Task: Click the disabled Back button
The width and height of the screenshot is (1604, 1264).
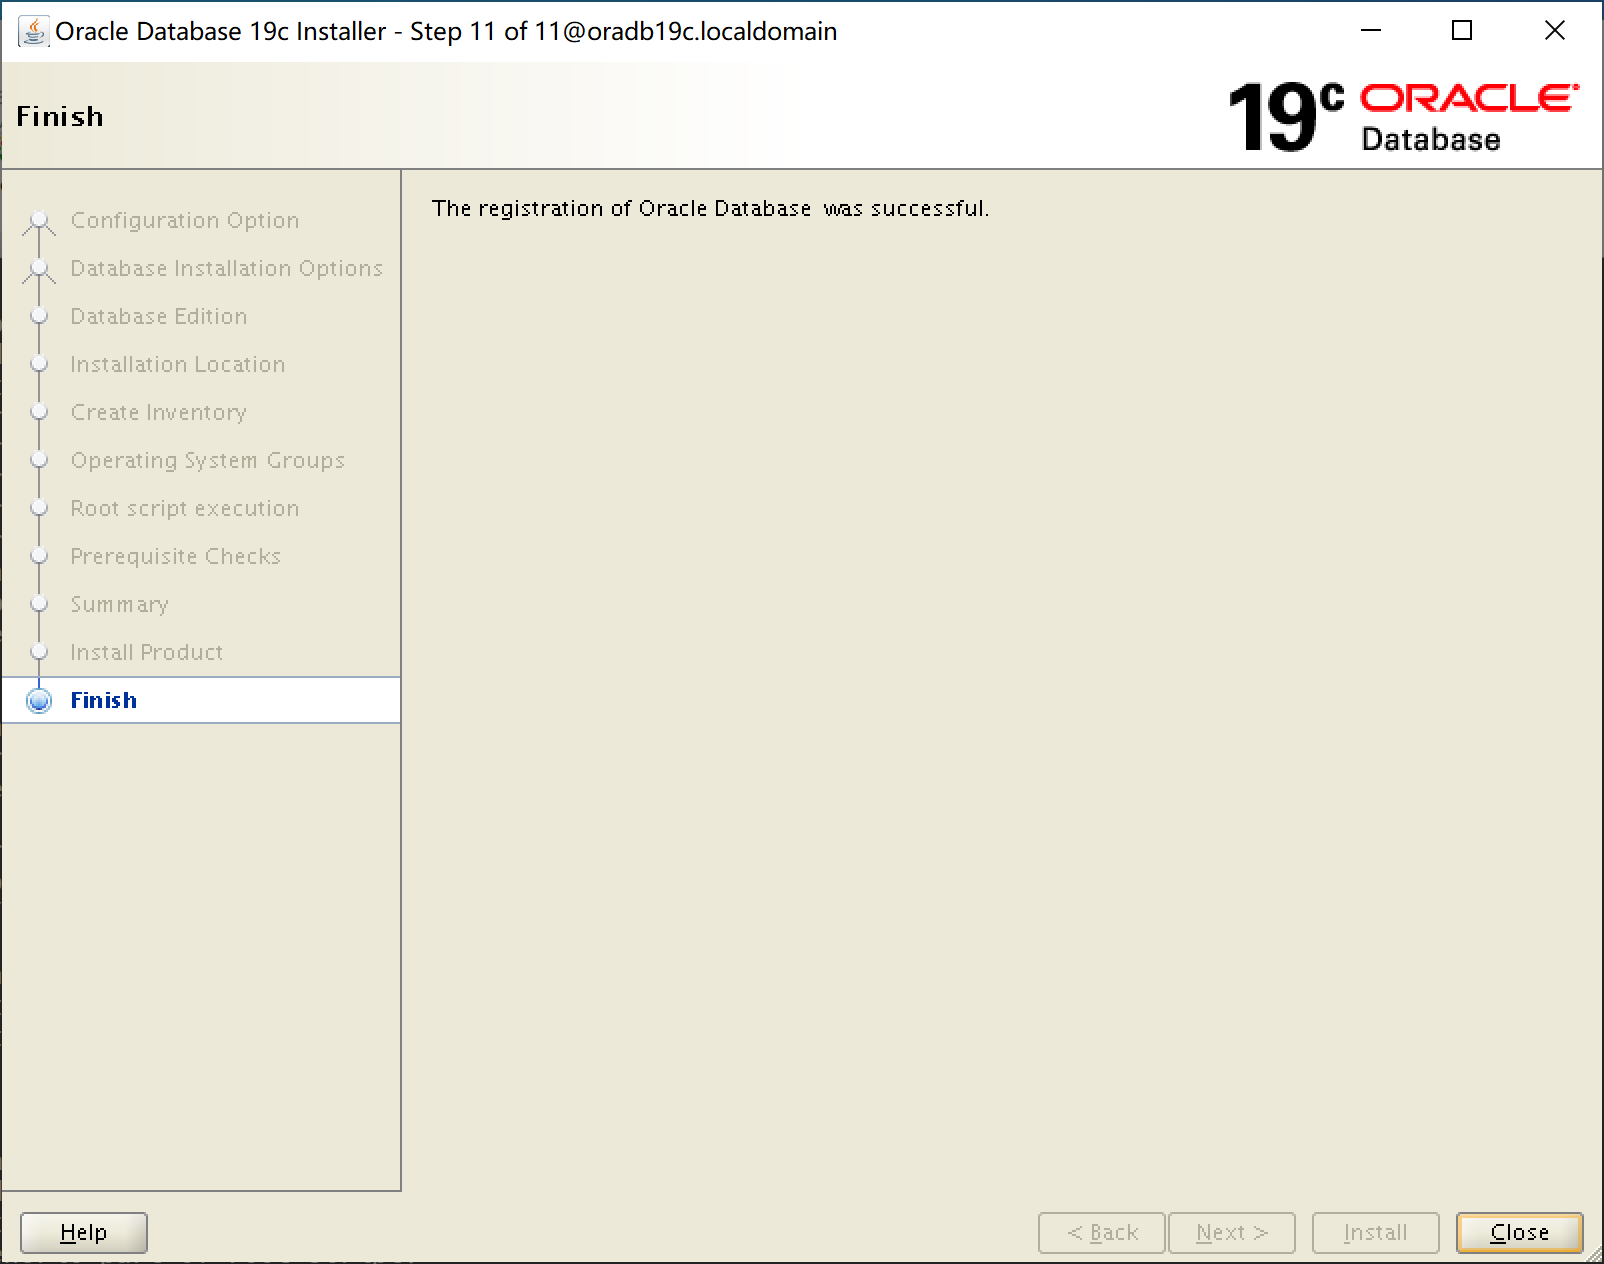Action: coord(1102,1232)
